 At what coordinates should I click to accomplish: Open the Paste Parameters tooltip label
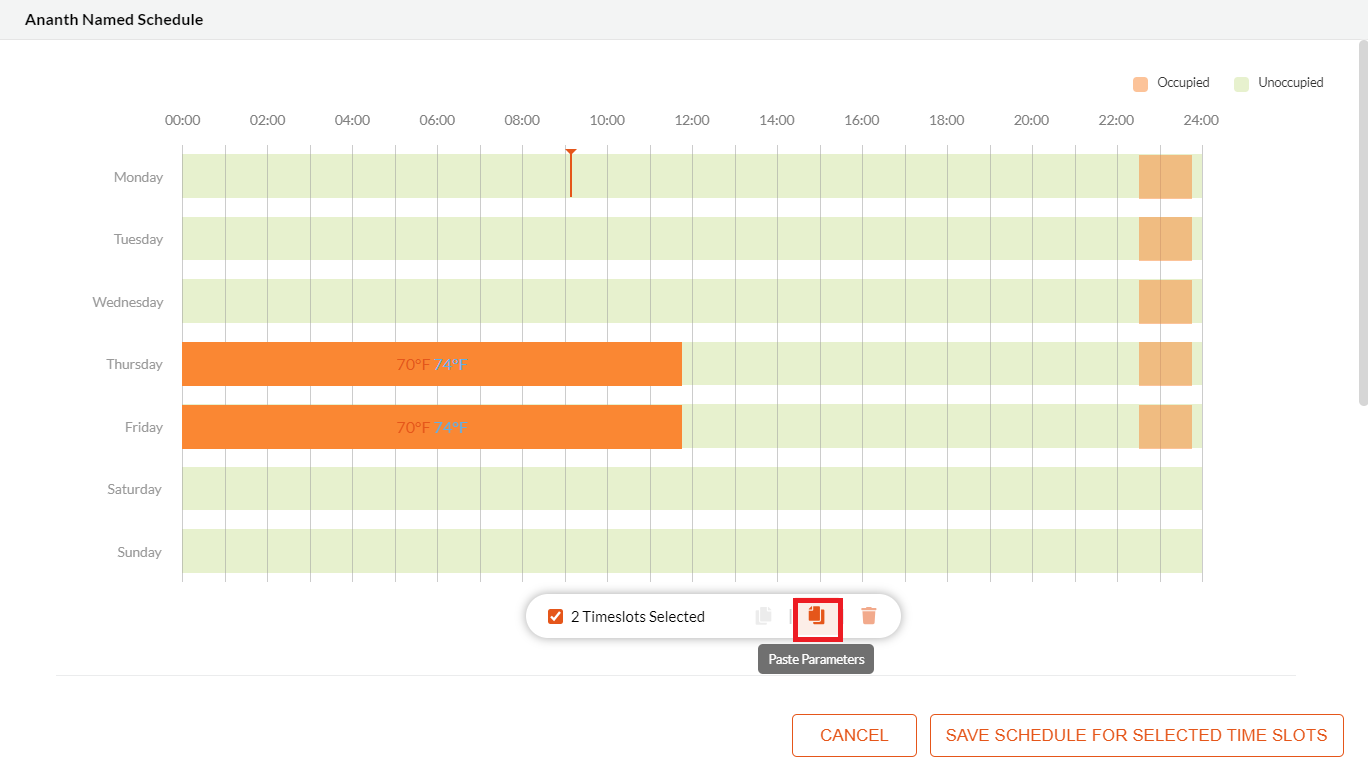815,658
